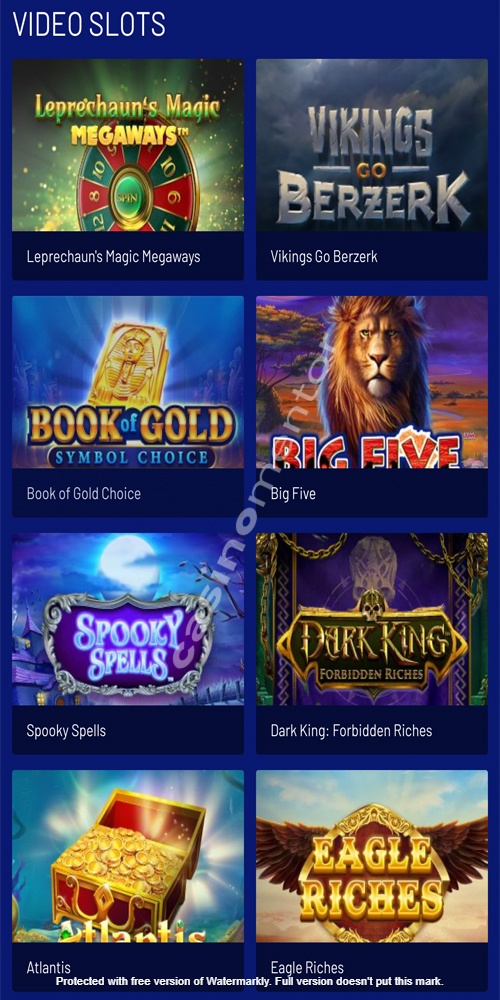500x1000 pixels.
Task: Click the golden pharaoh book icon
Action: 129,364
